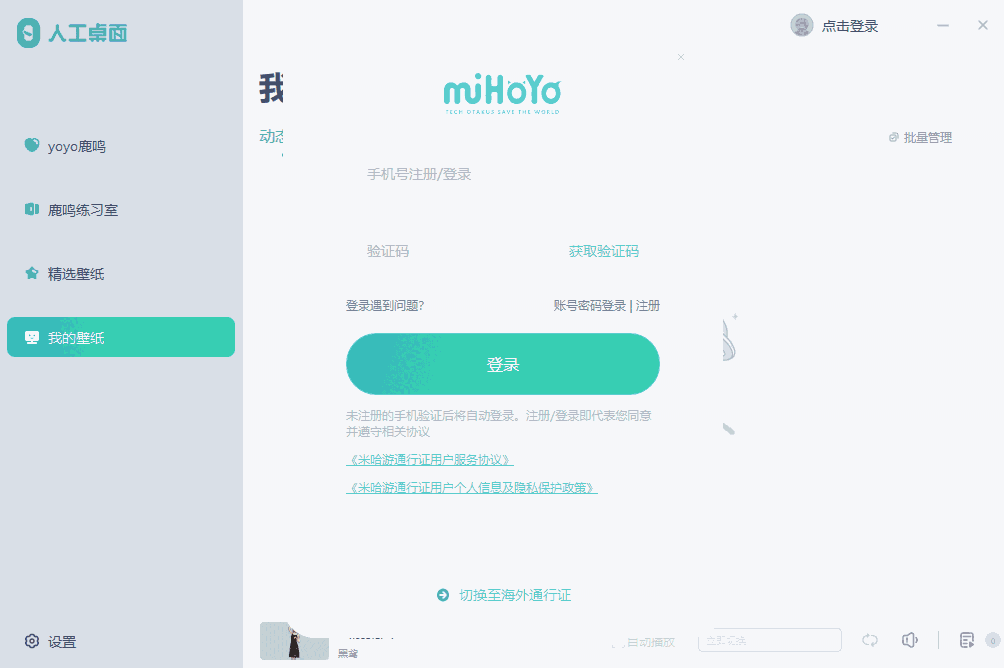Click the 鹿鸣练习室 icon

click(31, 209)
